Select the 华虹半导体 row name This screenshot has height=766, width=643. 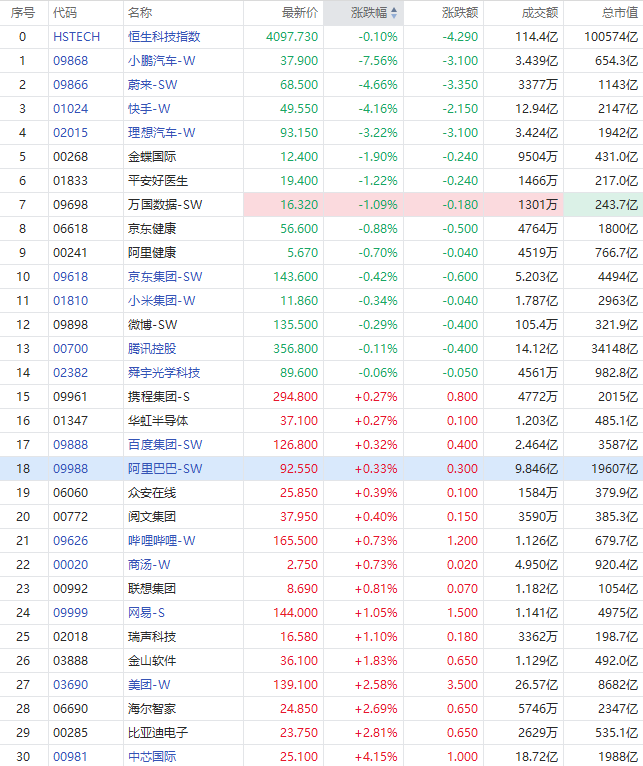[158, 420]
